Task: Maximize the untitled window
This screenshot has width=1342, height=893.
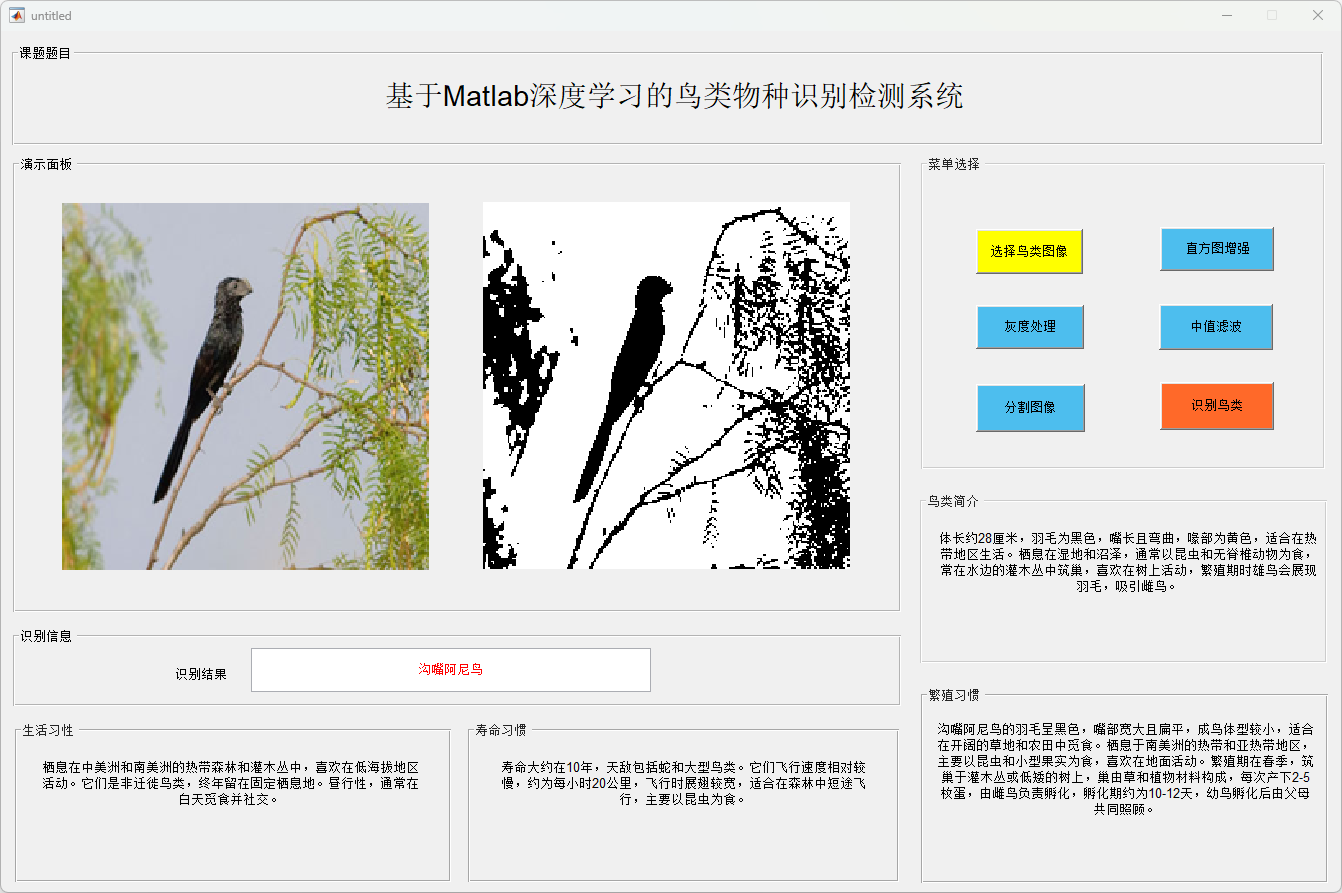Action: (x=1272, y=16)
